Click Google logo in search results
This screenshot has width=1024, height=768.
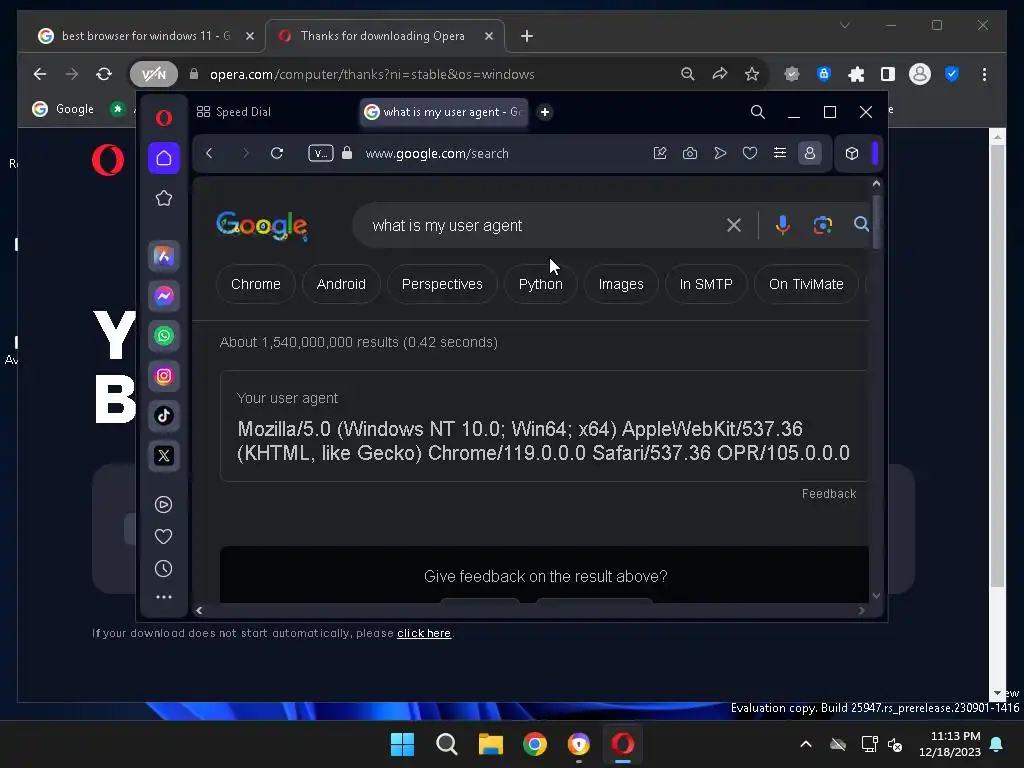pyautogui.click(x=262, y=226)
